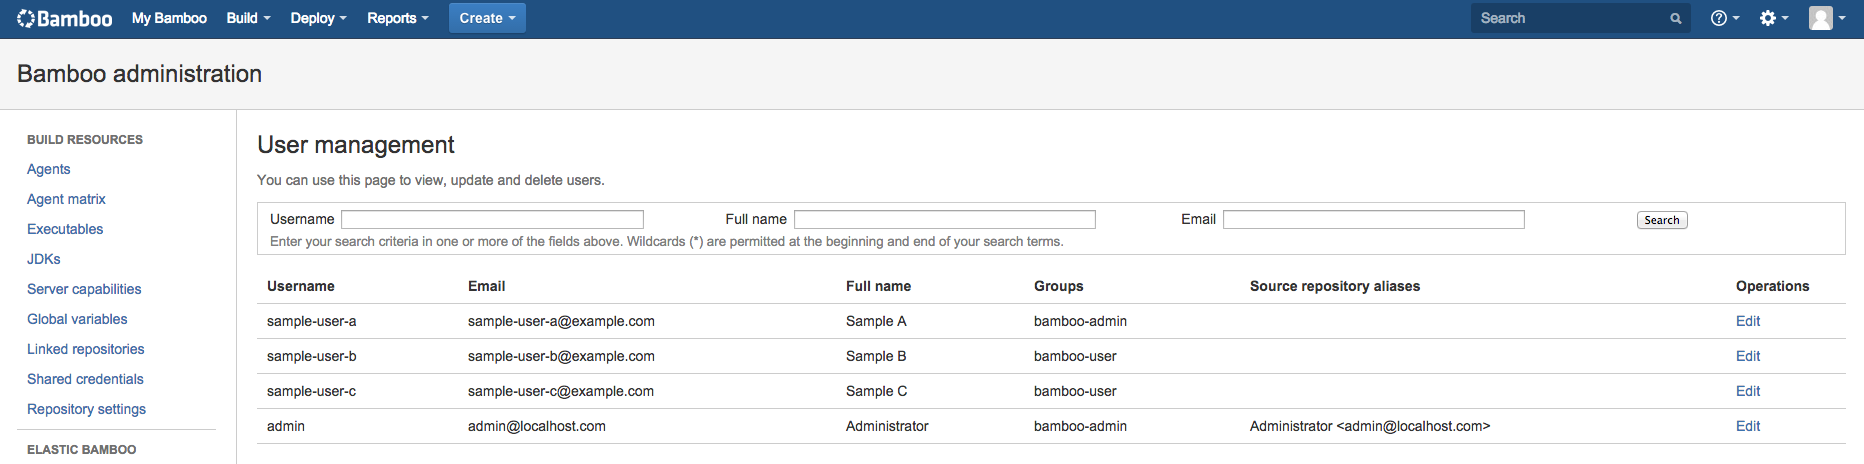This screenshot has width=1864, height=464.
Task: Click the sample-user-b username cell
Action: coord(312,356)
